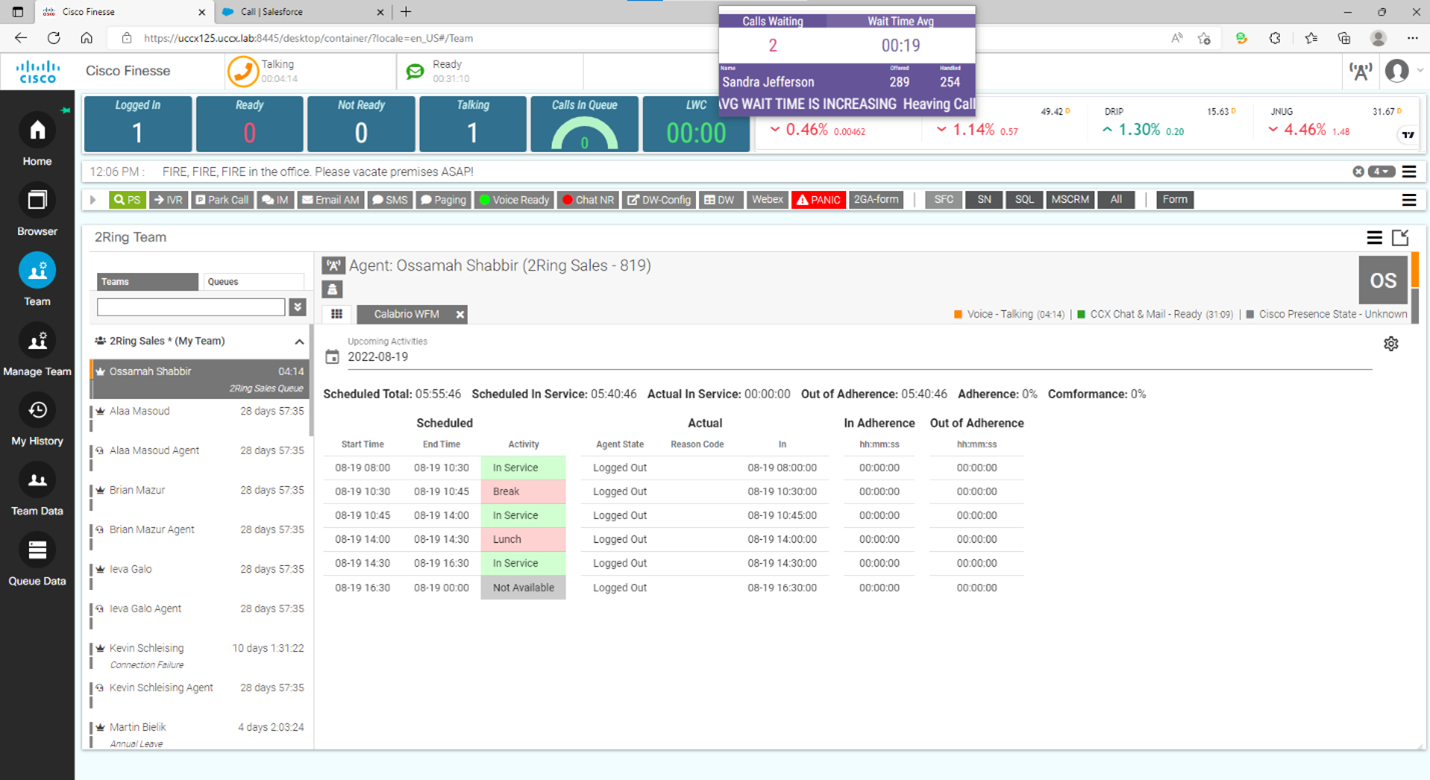Screen dimensions: 1430x780
Task: Open Queue Data from the sidebar
Action: pyautogui.click(x=37, y=551)
